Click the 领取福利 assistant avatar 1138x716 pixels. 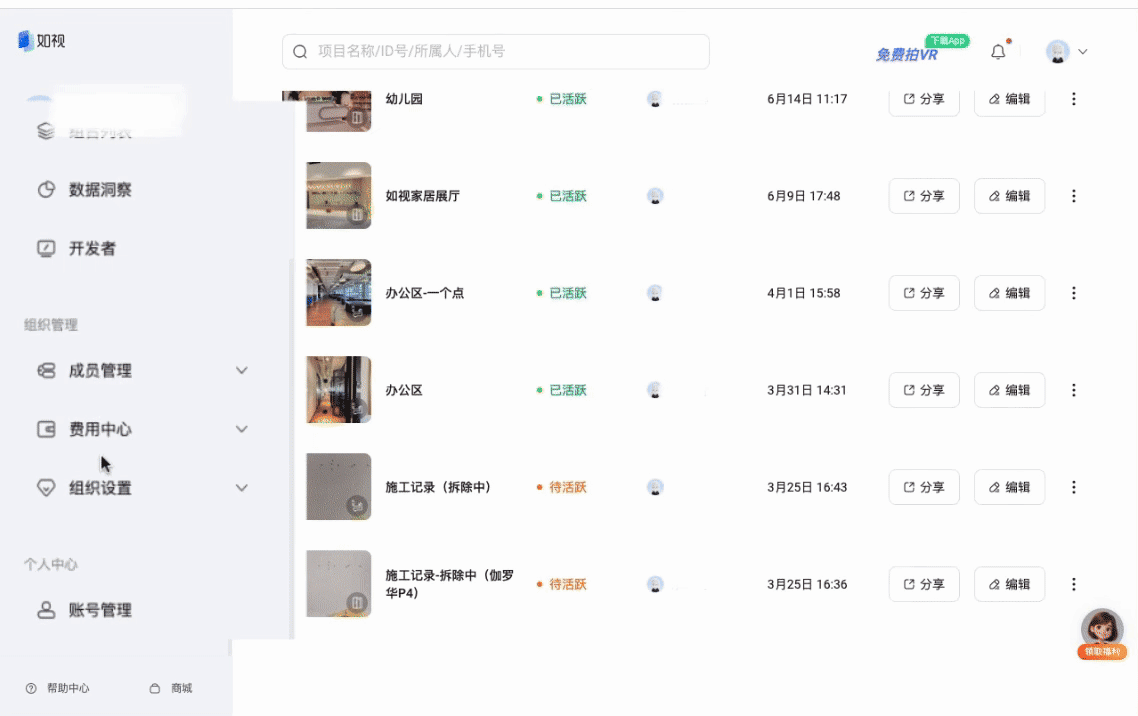(1102, 634)
